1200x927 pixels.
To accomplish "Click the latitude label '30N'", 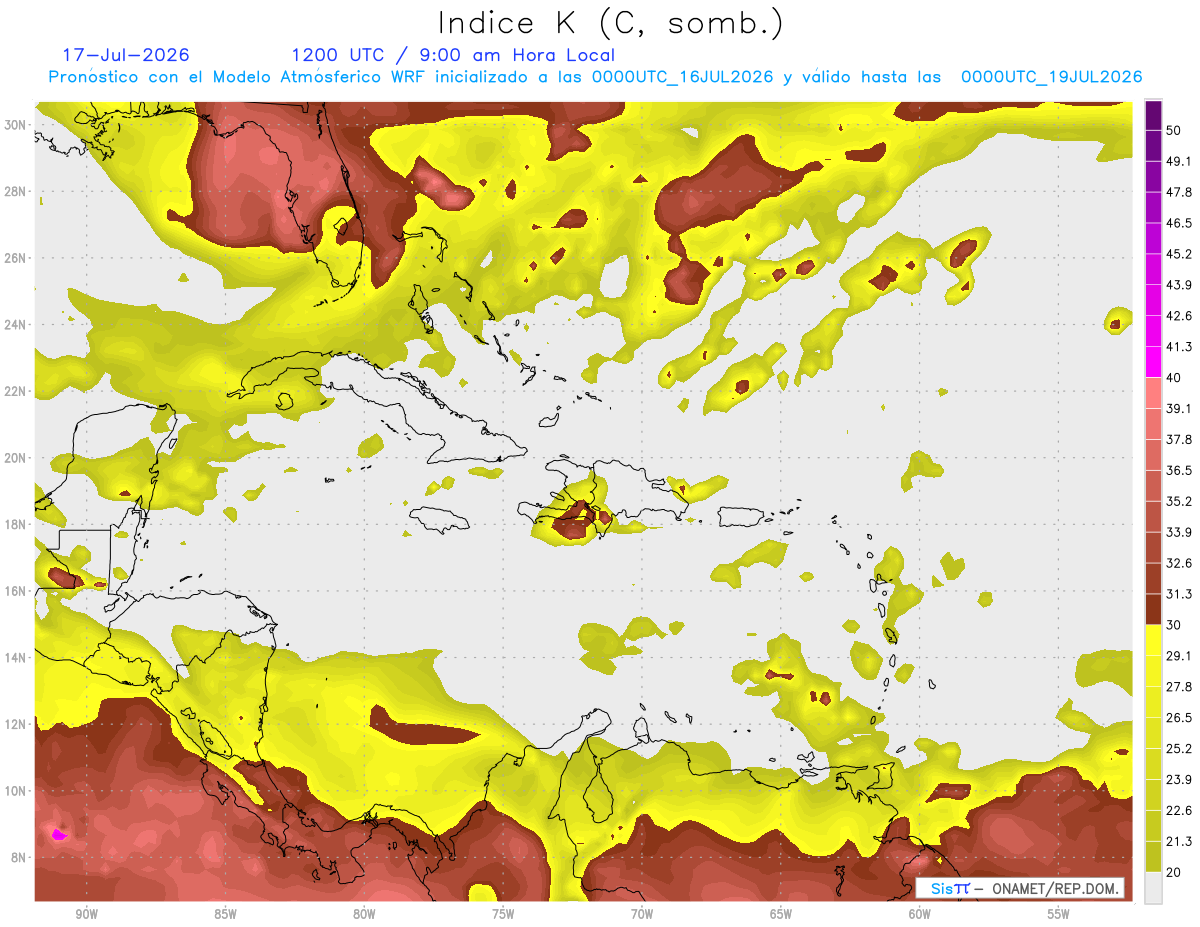I will pos(16,125).
